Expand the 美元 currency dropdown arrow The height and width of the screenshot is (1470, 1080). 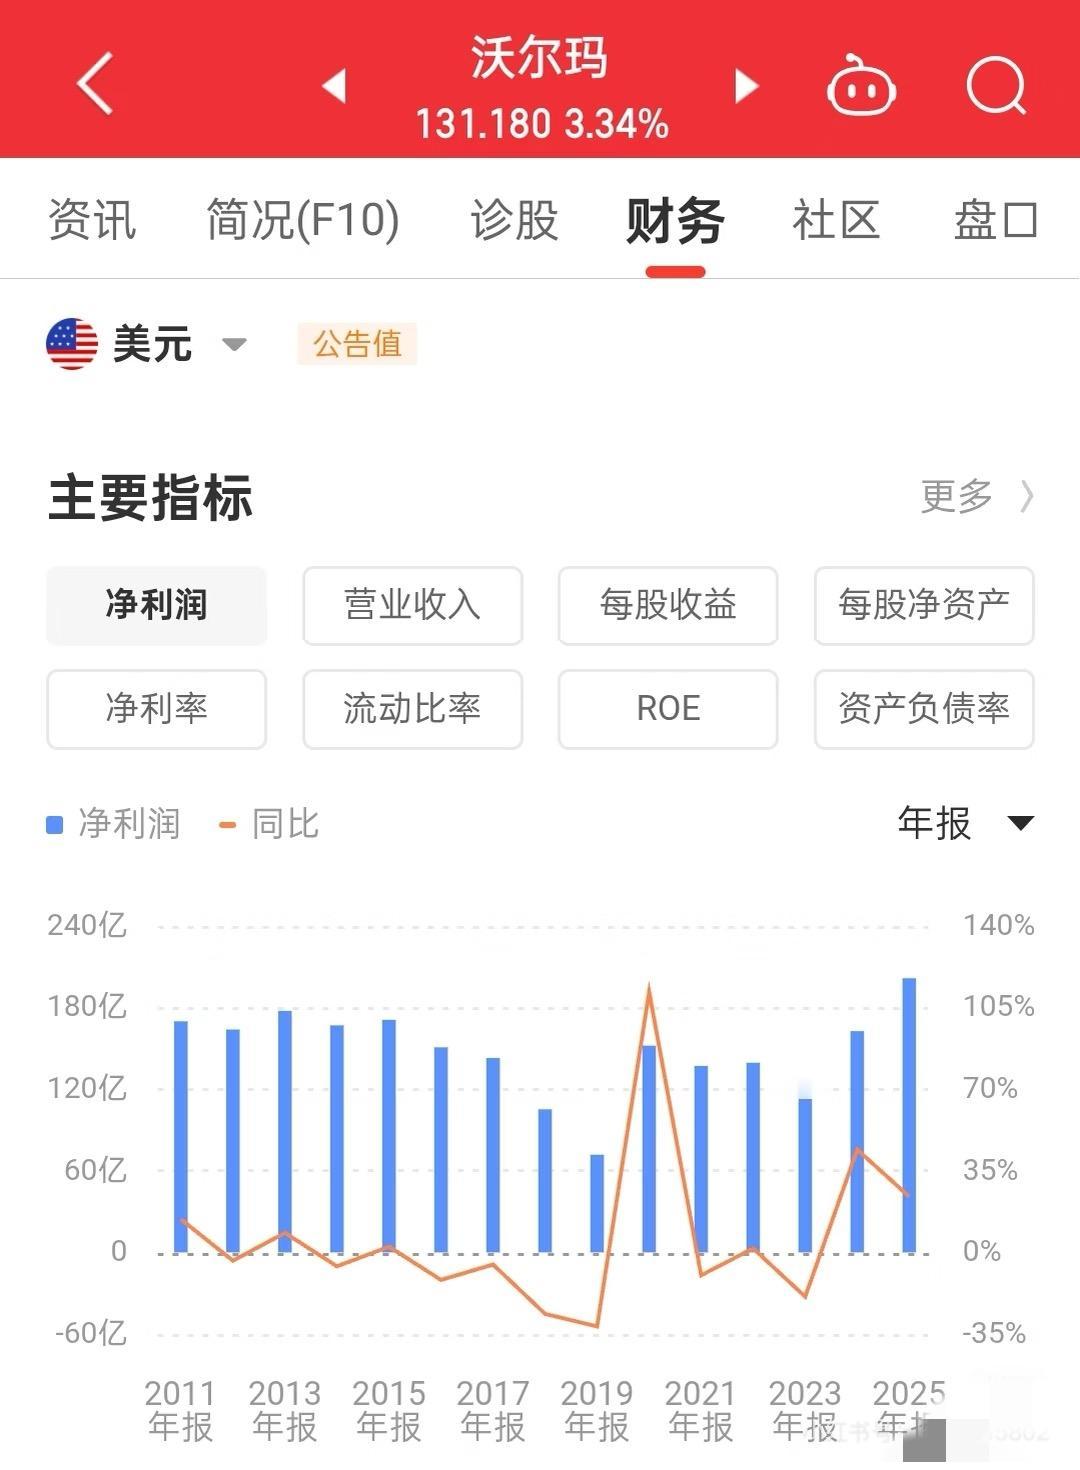234,345
